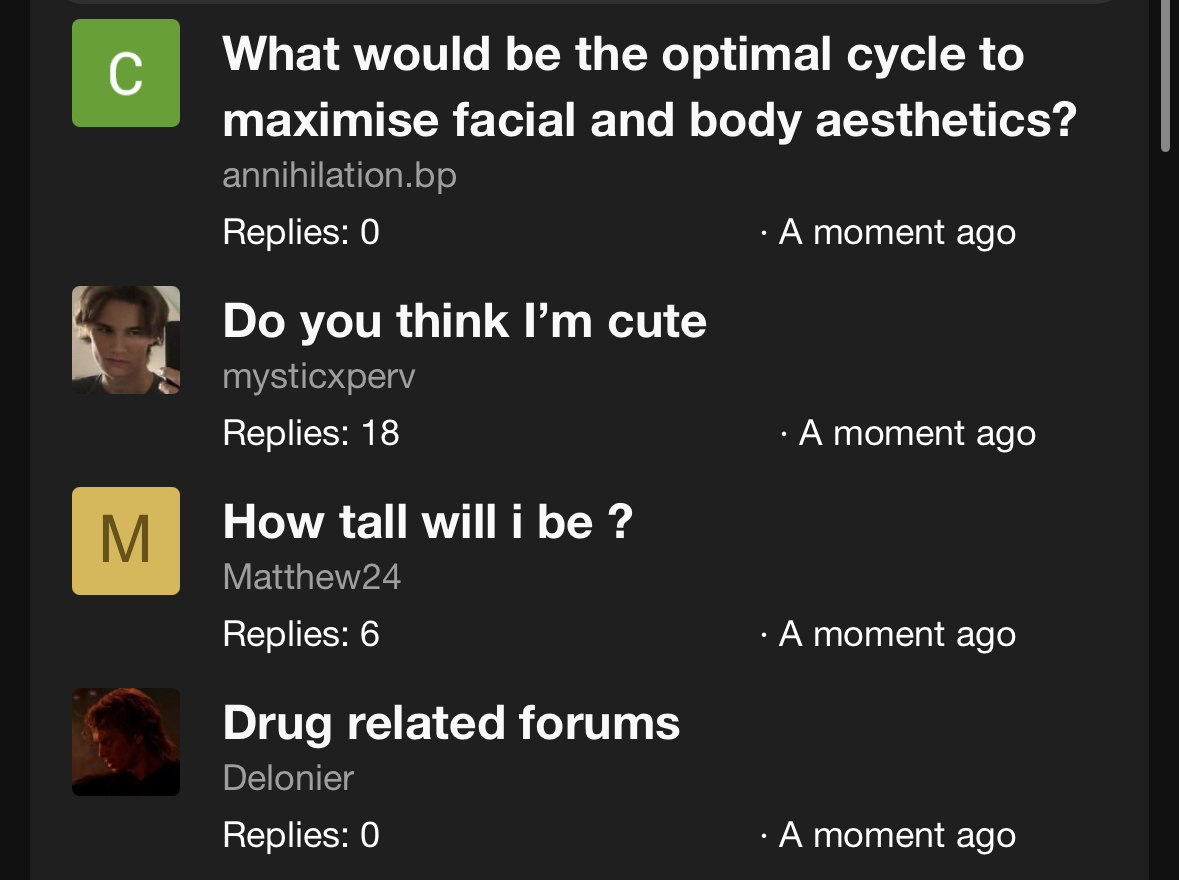1179x880 pixels.
Task: Open Delonier's avatar picture
Action: pyautogui.click(x=126, y=742)
